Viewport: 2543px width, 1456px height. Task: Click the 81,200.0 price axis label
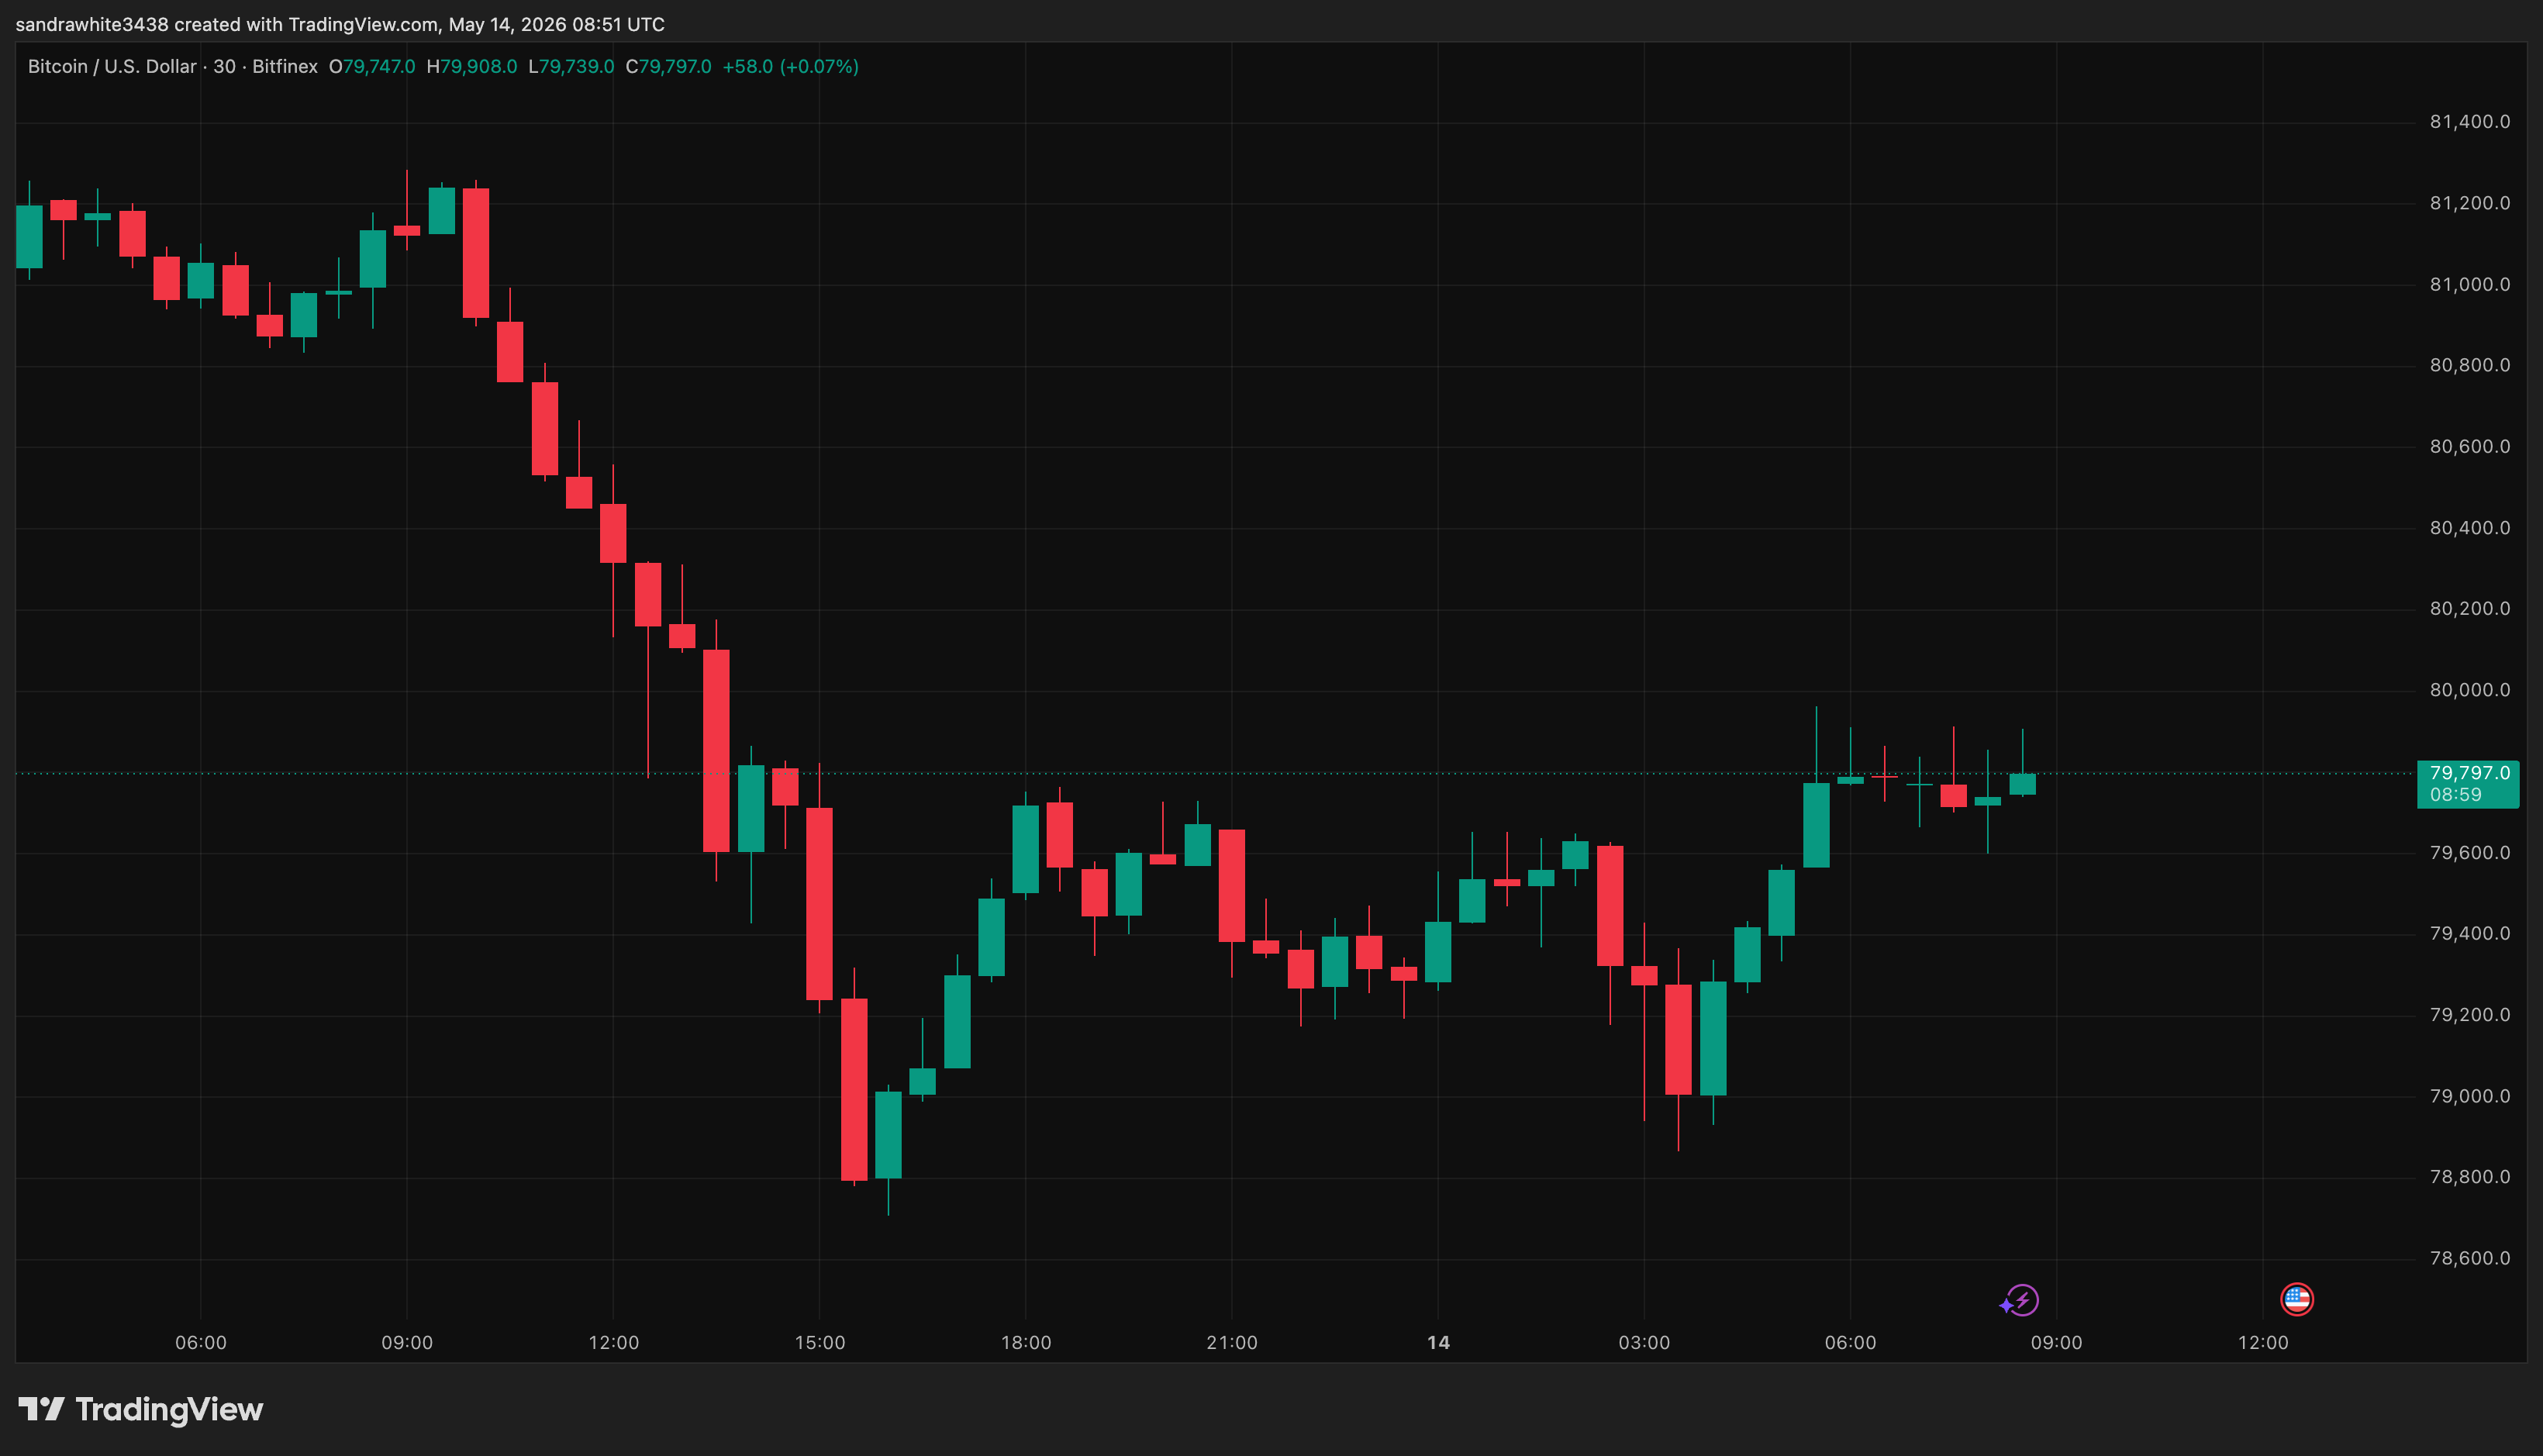[2470, 203]
